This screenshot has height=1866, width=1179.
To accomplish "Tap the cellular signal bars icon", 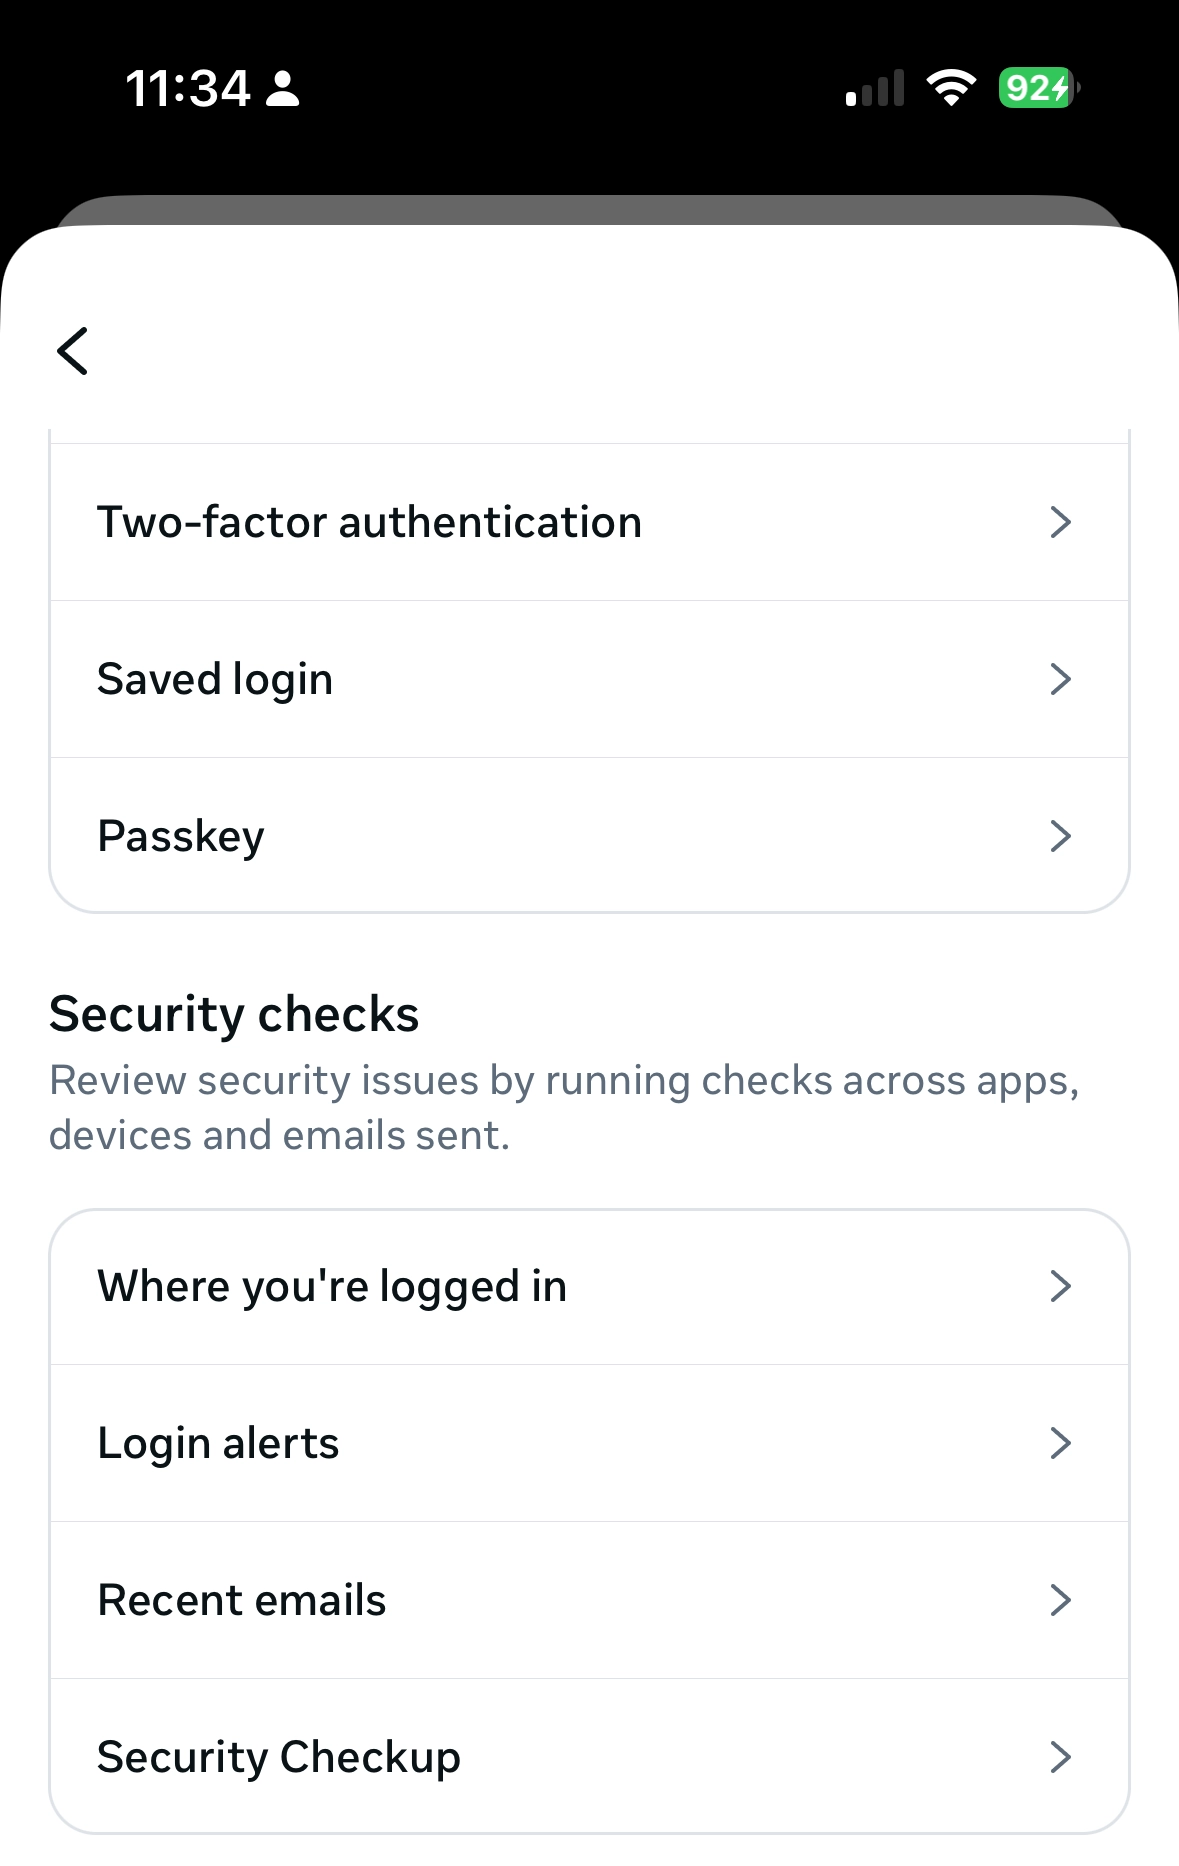I will pos(875,88).
